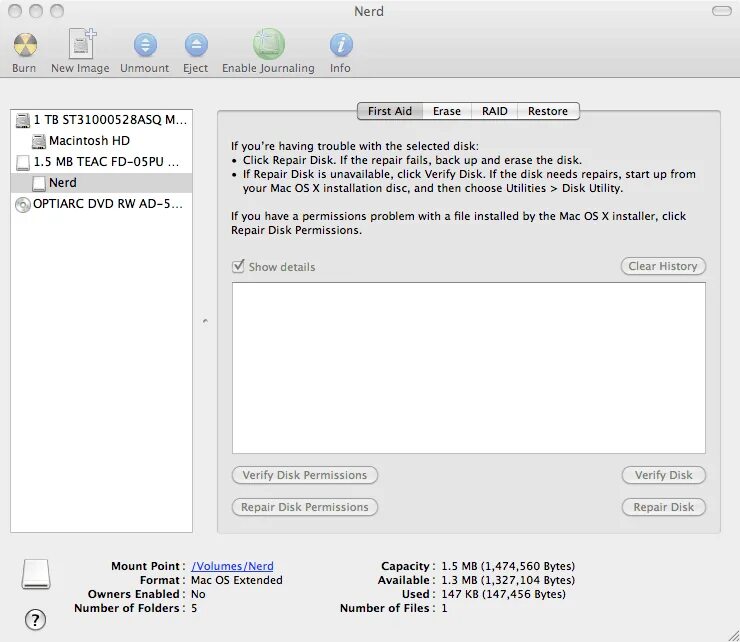
Task: Click the OPTIARC optical disc icon
Action: [x=23, y=205]
